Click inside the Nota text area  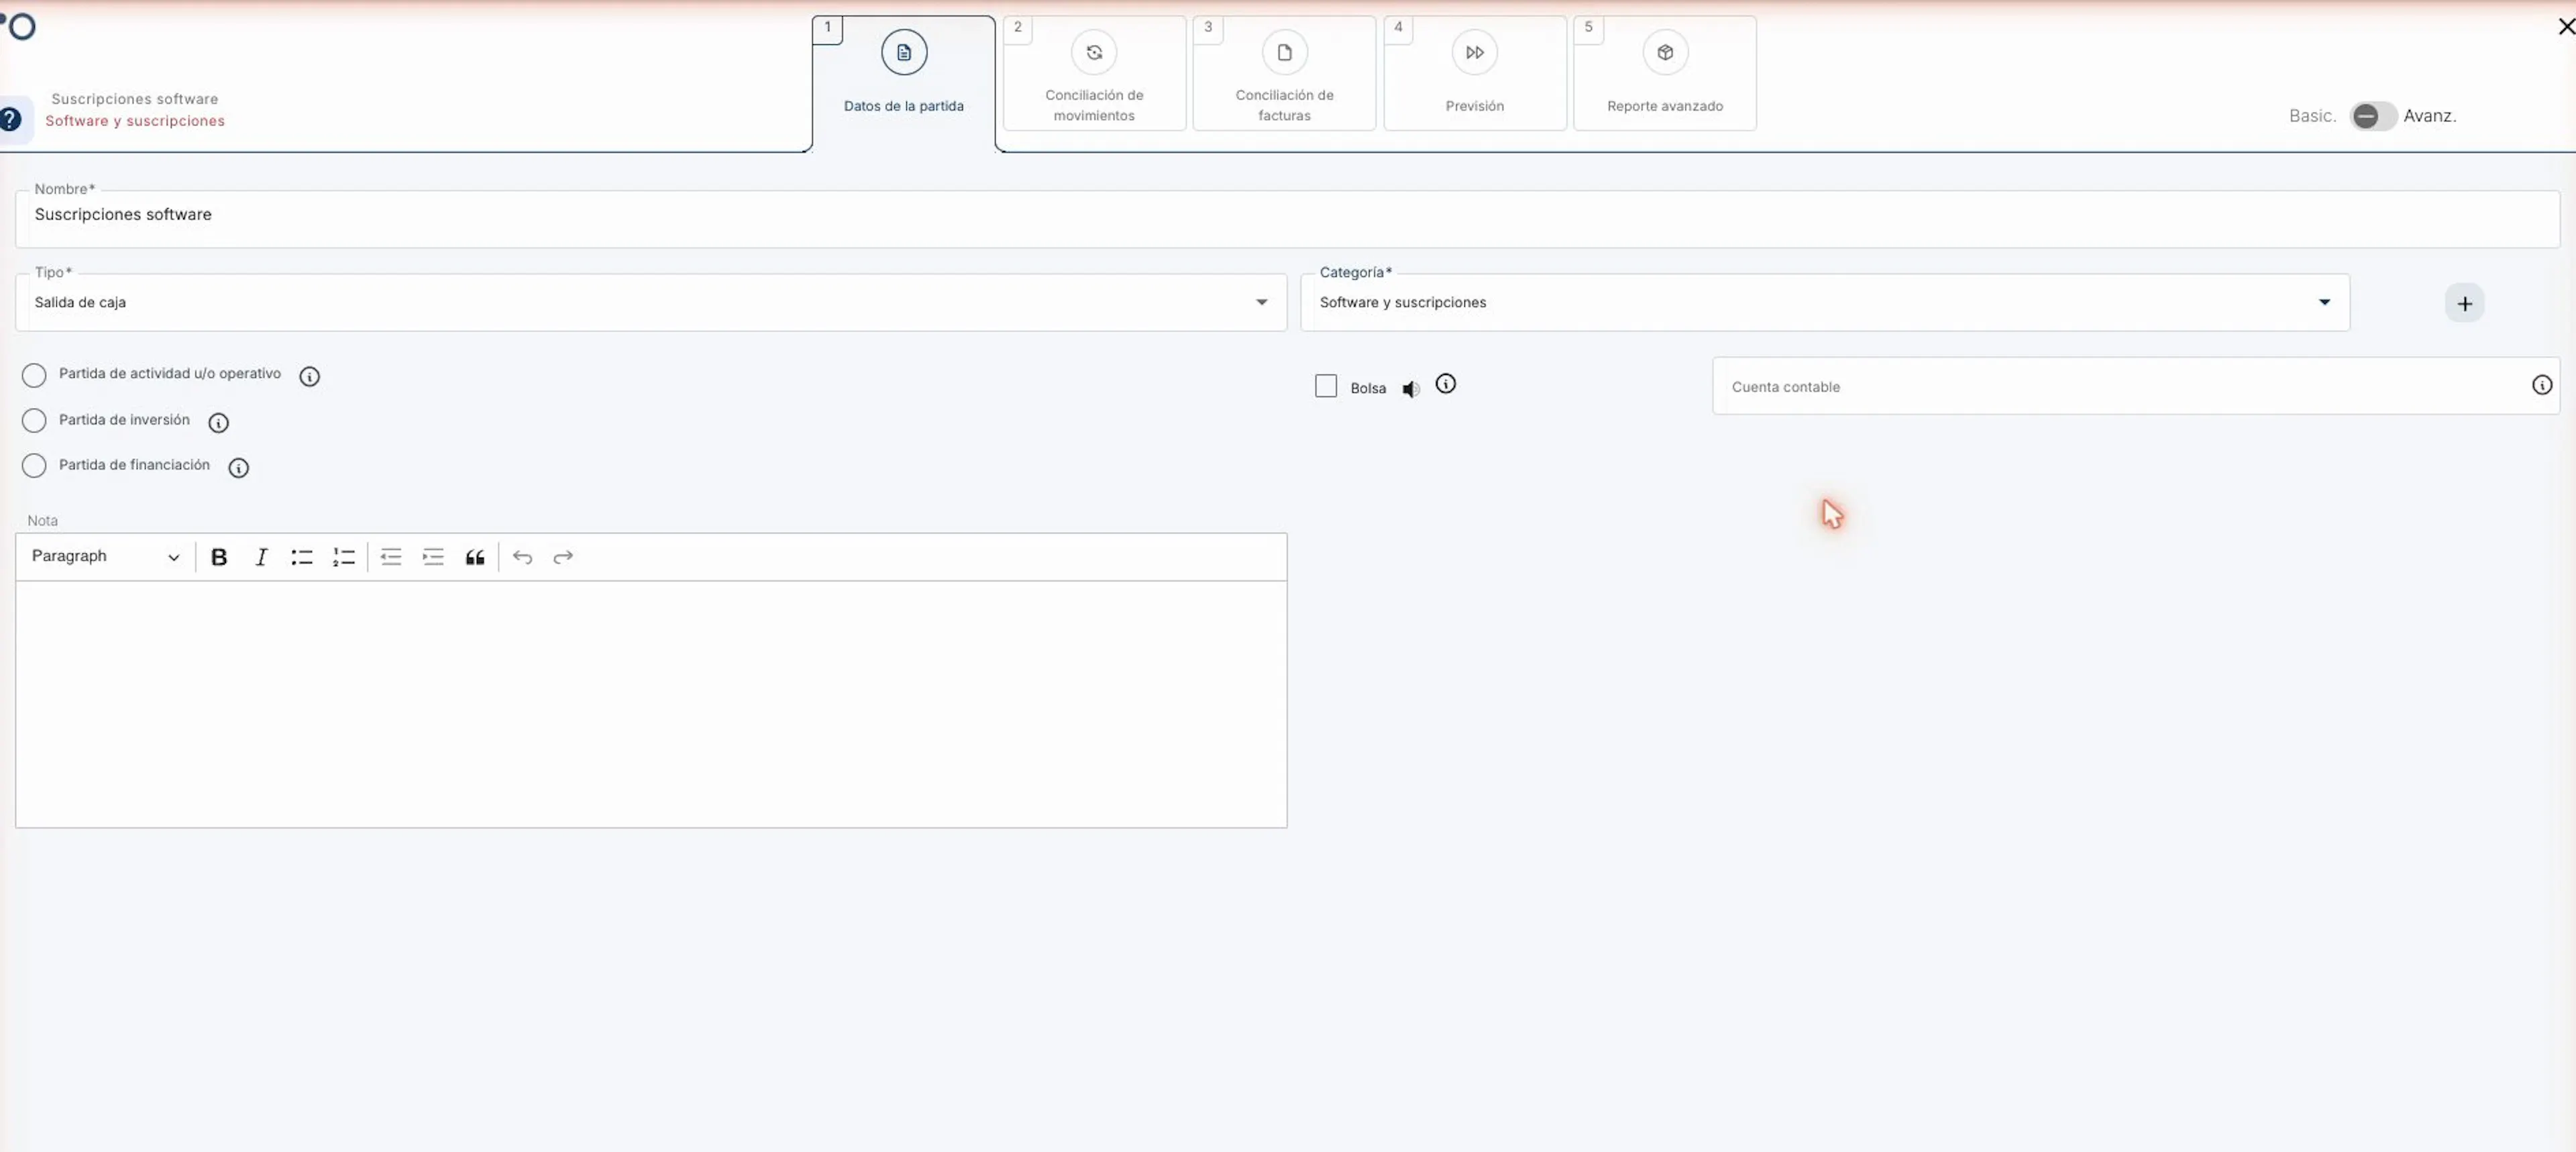coord(651,704)
